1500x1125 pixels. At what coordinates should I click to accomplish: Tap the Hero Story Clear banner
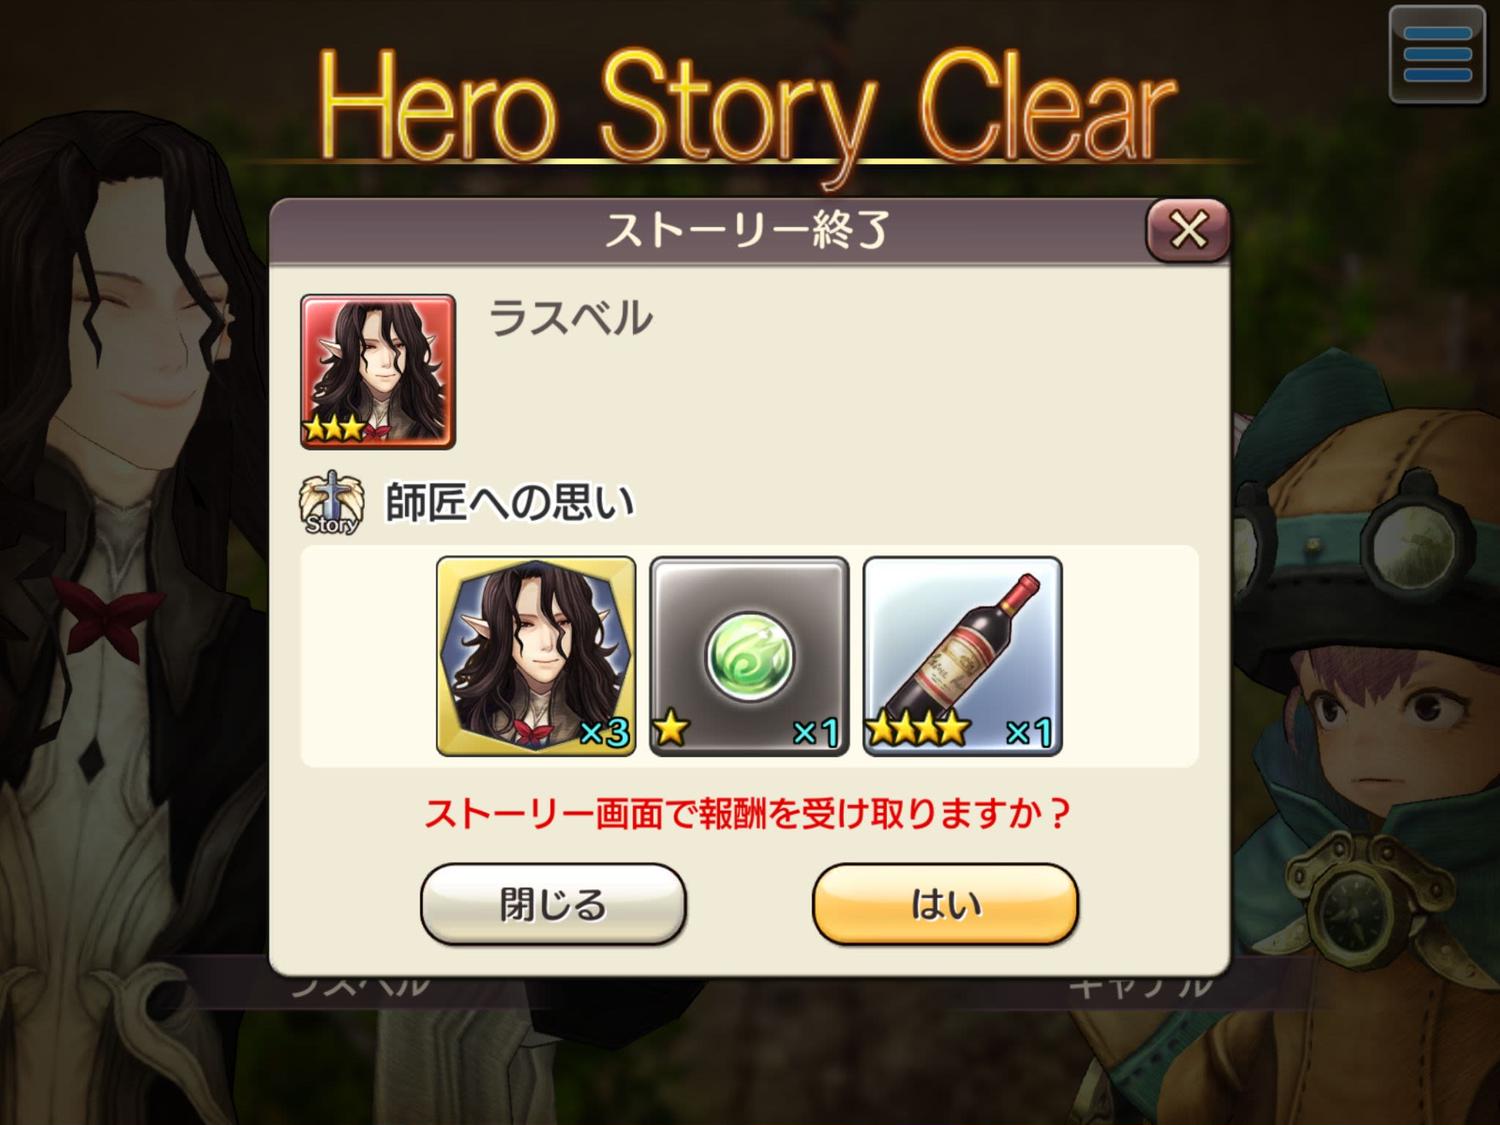coord(746,110)
